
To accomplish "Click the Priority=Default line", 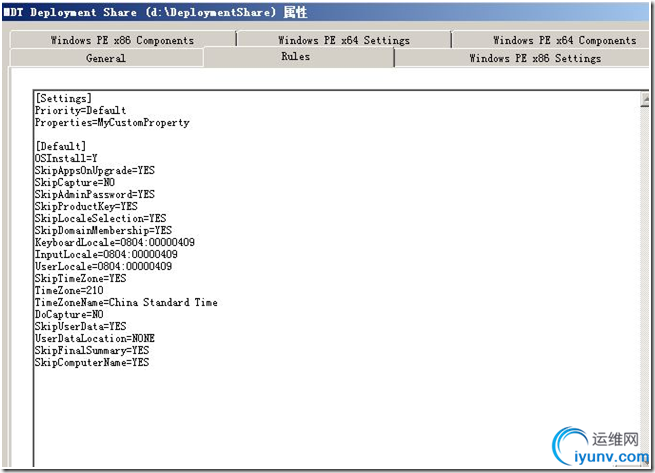I will pyautogui.click(x=80, y=110).
